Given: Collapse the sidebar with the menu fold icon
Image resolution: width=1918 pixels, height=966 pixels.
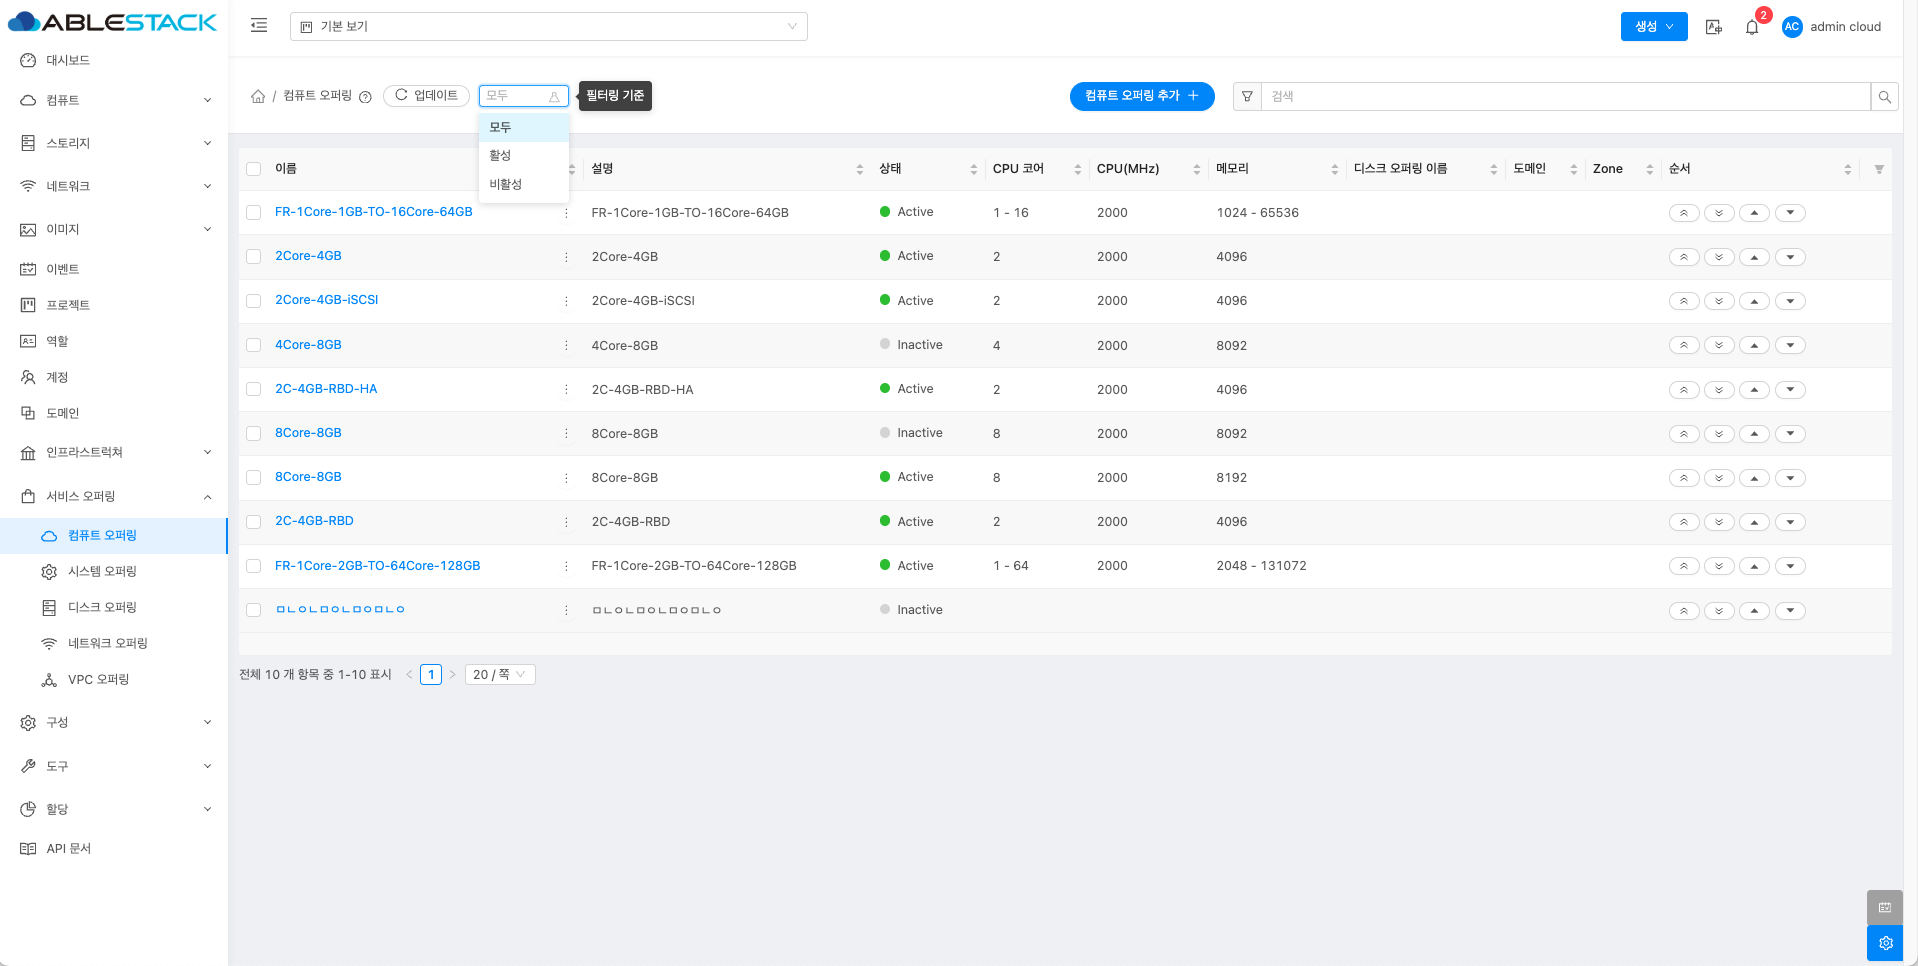Looking at the screenshot, I should [259, 26].
